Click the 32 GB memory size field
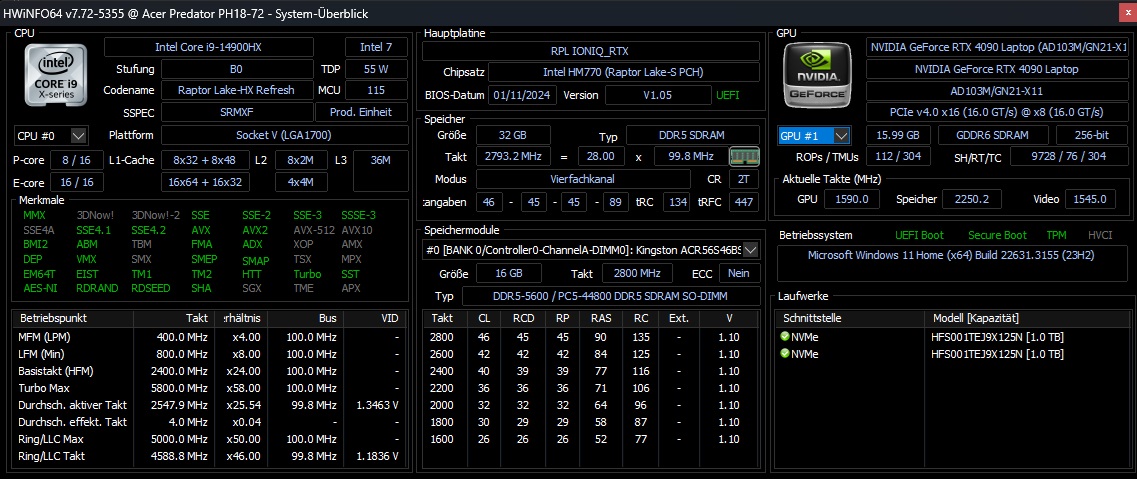Image resolution: width=1137 pixels, height=479 pixels. [x=513, y=135]
